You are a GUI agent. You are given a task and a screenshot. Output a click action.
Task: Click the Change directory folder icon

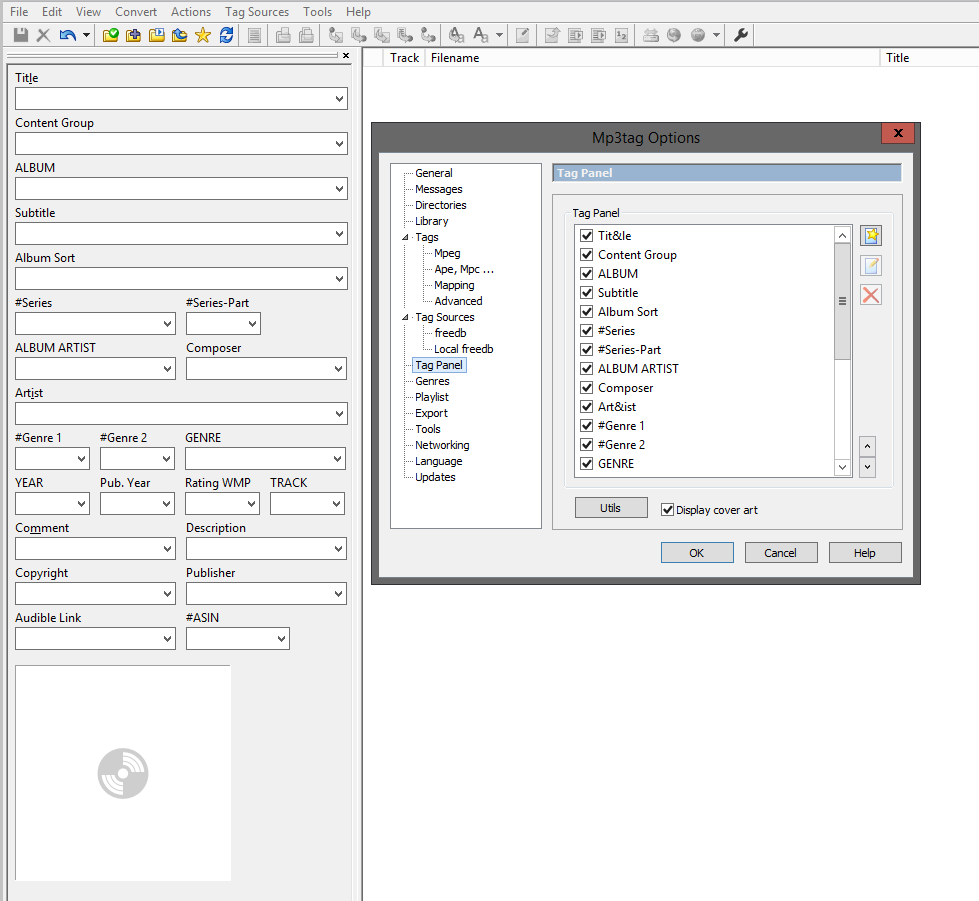point(111,35)
